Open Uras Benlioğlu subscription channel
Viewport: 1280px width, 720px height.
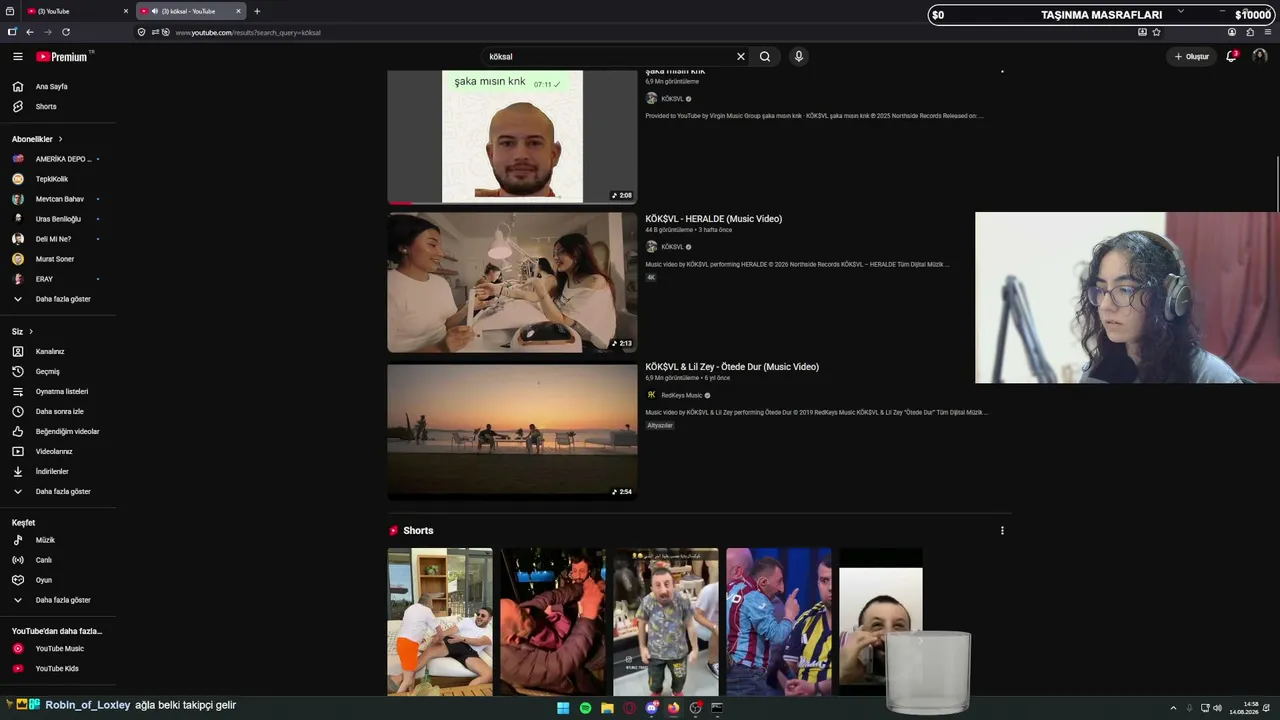[58, 219]
